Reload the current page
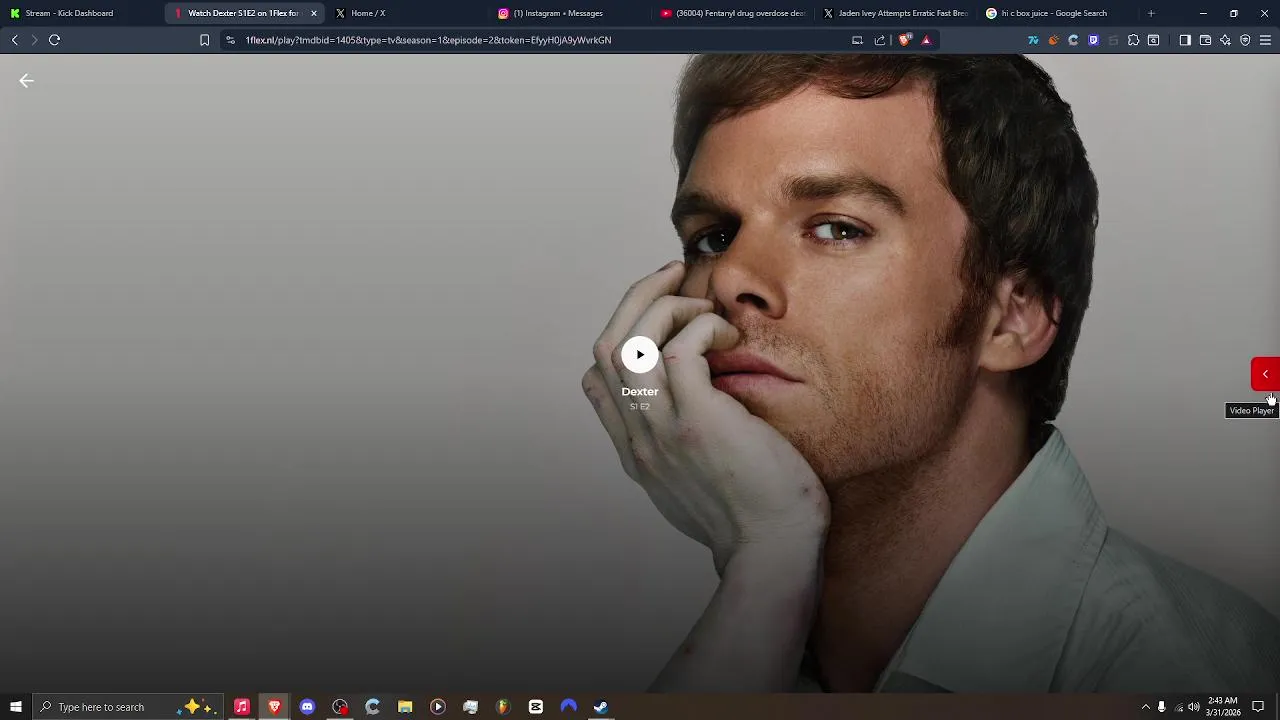 pos(55,40)
